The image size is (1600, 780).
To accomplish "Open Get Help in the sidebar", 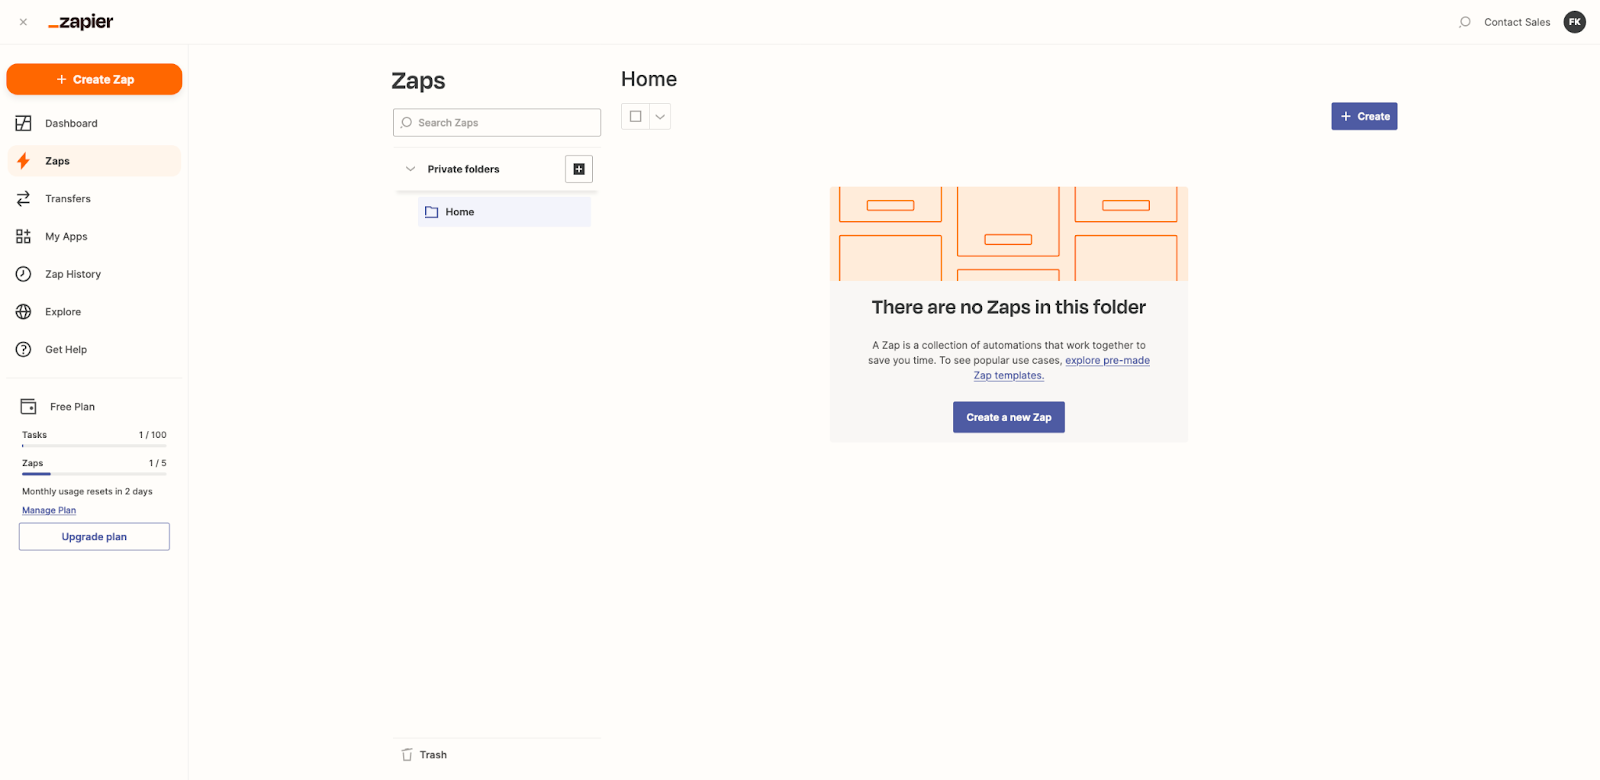I will [94, 349].
